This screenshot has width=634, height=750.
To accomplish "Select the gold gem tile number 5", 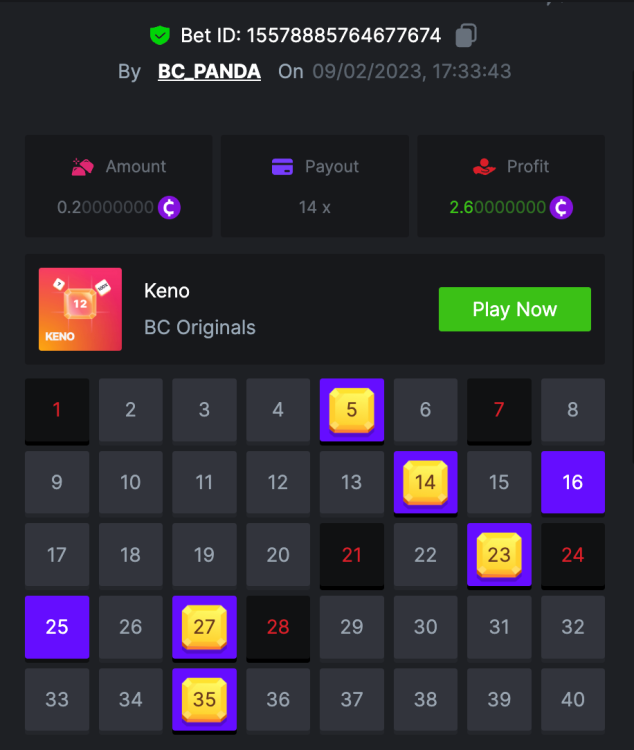I will pos(352,410).
